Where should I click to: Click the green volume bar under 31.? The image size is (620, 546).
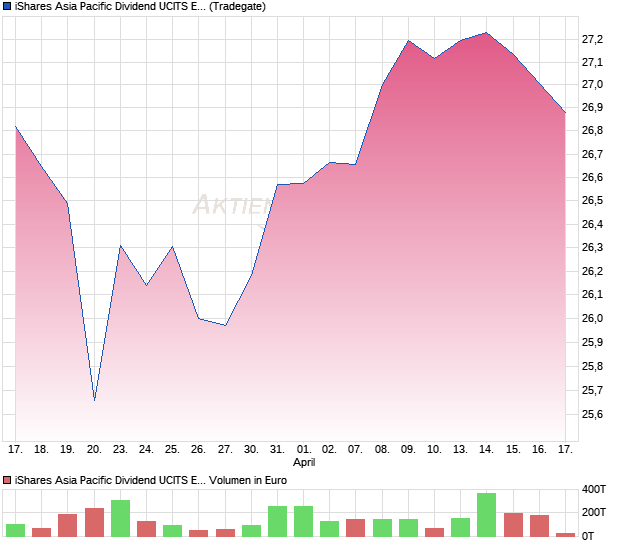tap(278, 521)
